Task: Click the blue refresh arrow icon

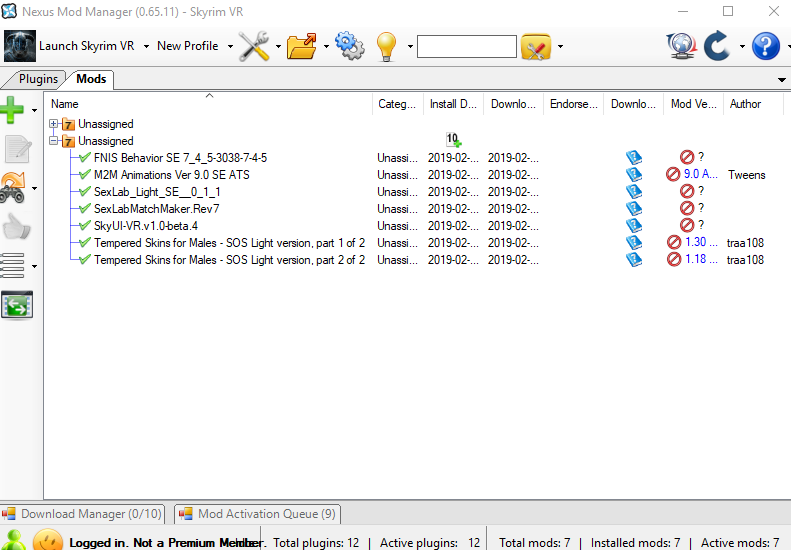Action: click(x=716, y=46)
